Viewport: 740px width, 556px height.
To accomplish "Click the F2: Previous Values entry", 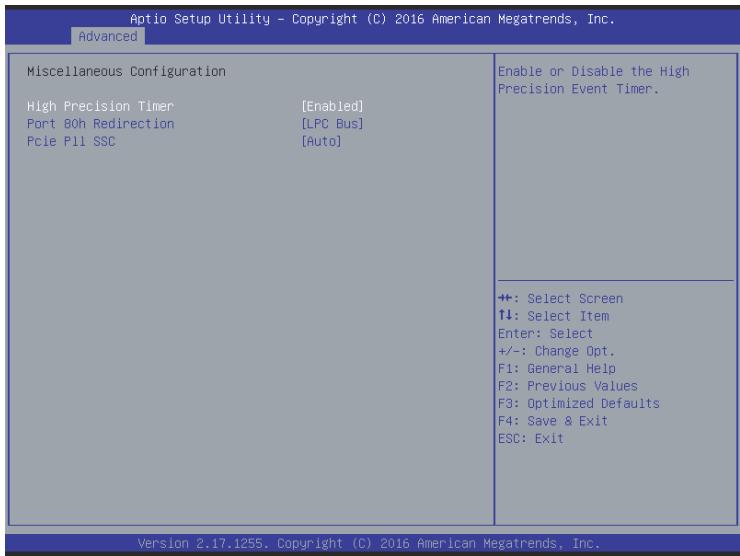I will pos(568,386).
